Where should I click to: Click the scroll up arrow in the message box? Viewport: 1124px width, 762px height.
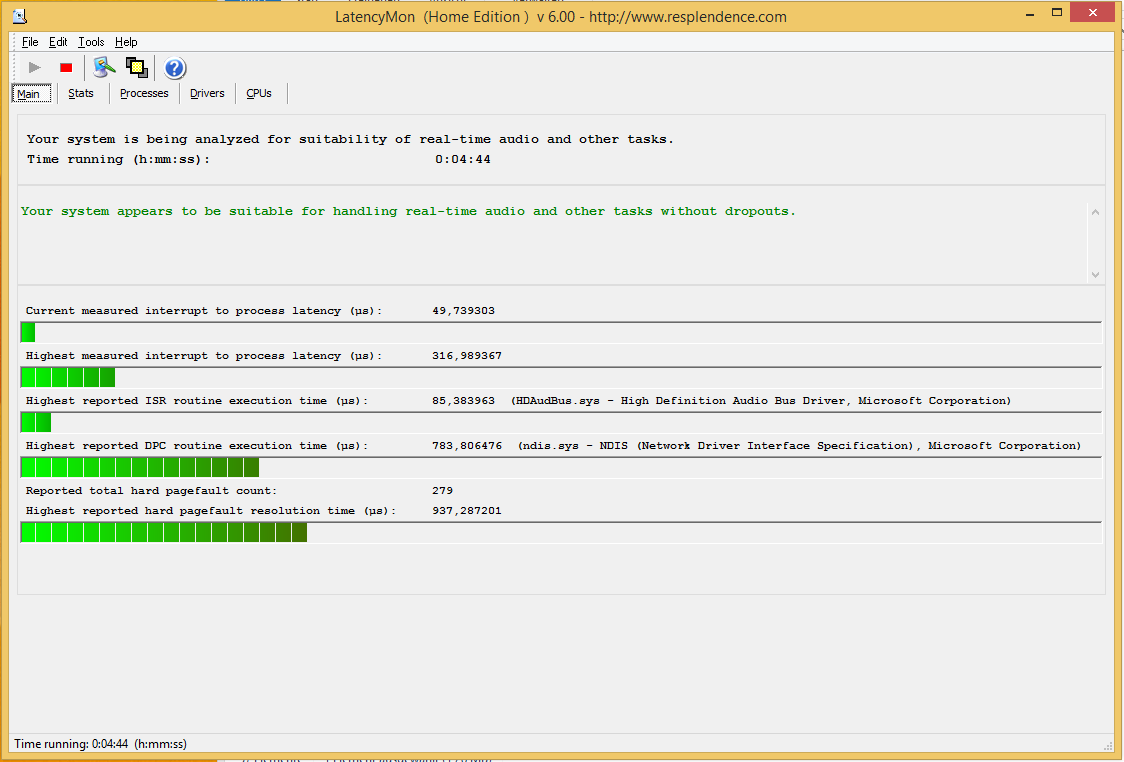(x=1095, y=212)
